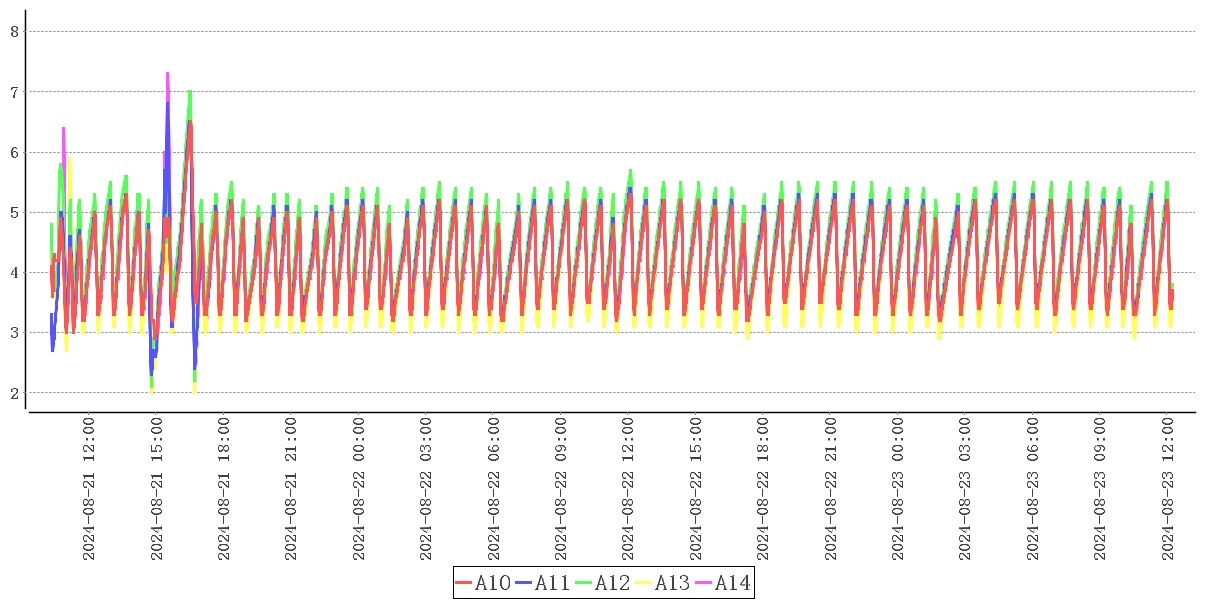Select the 2024-08-21 12:00 x-axis label

[x=88, y=490]
